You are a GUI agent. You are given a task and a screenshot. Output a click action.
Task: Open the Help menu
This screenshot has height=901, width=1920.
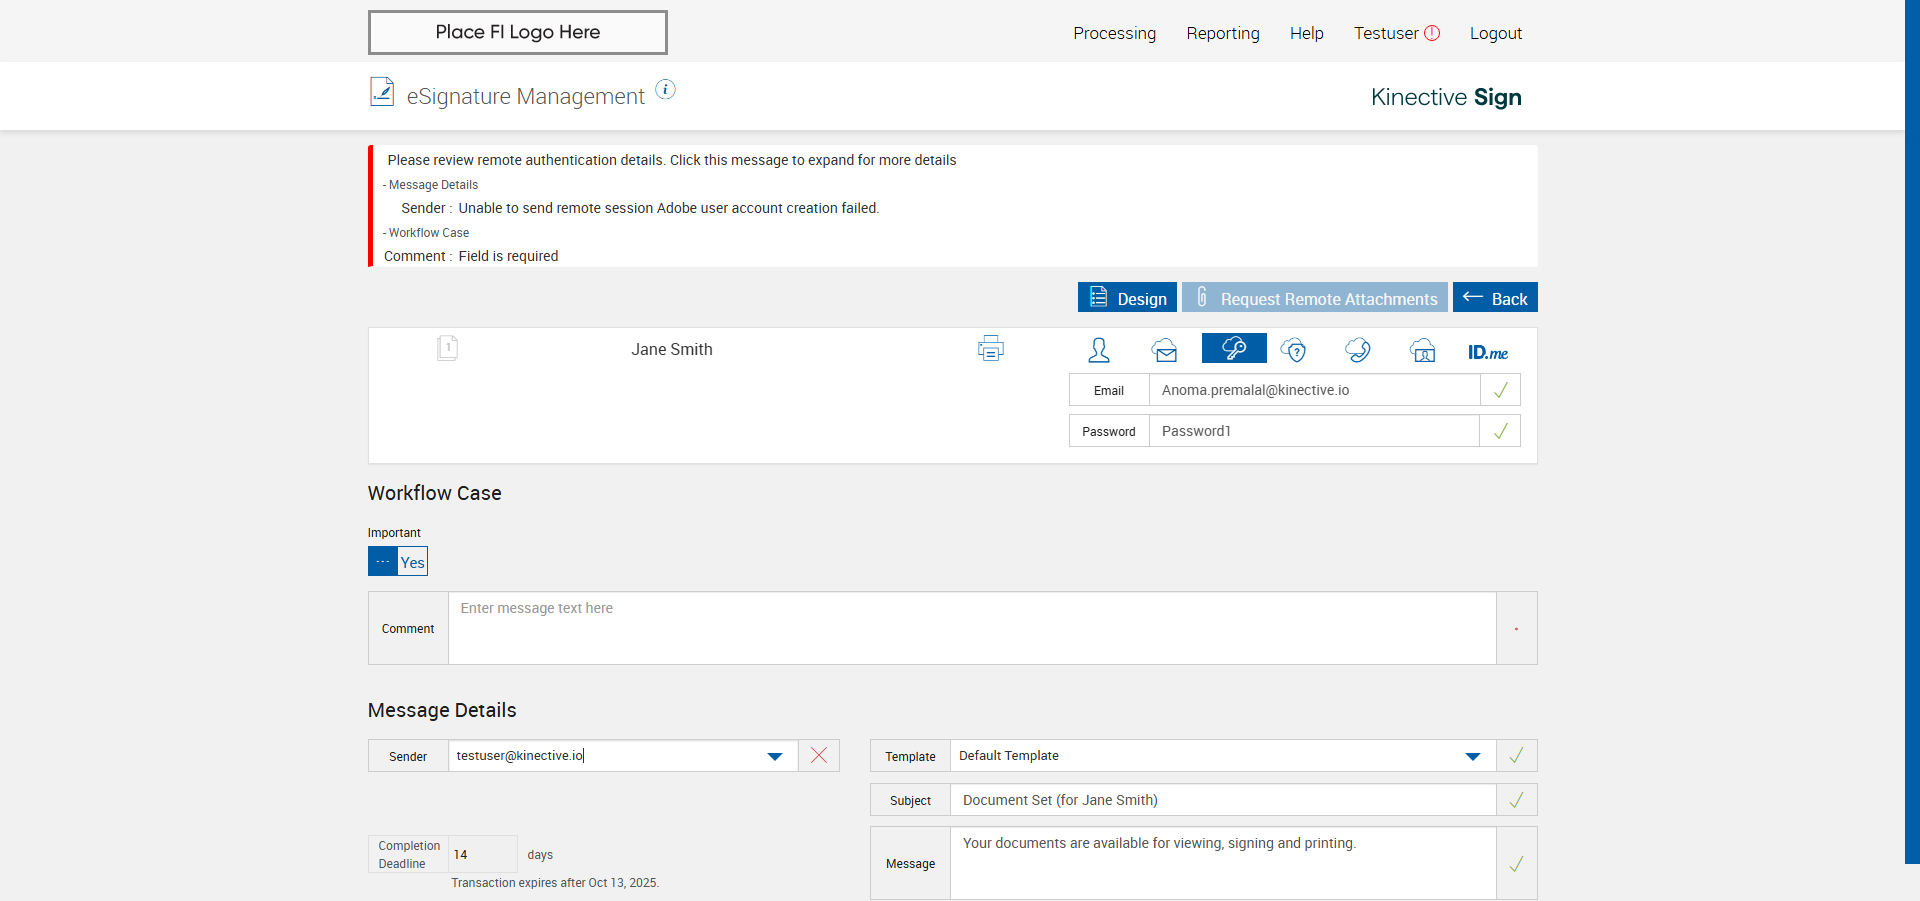click(1306, 33)
